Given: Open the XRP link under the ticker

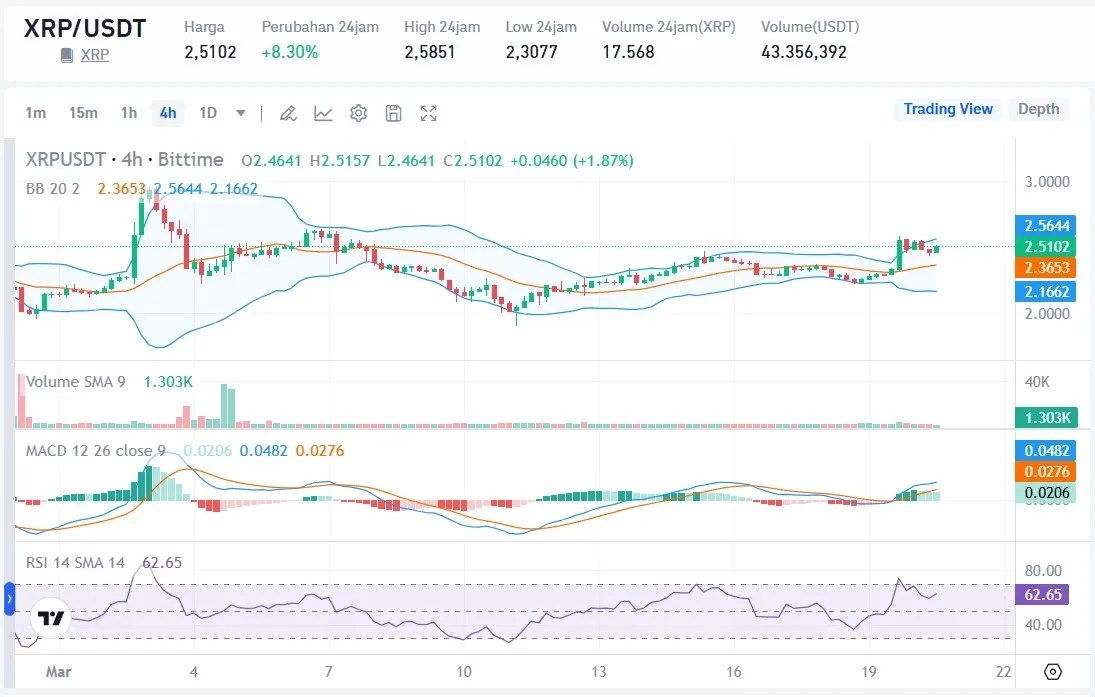Looking at the screenshot, I should 93,55.
